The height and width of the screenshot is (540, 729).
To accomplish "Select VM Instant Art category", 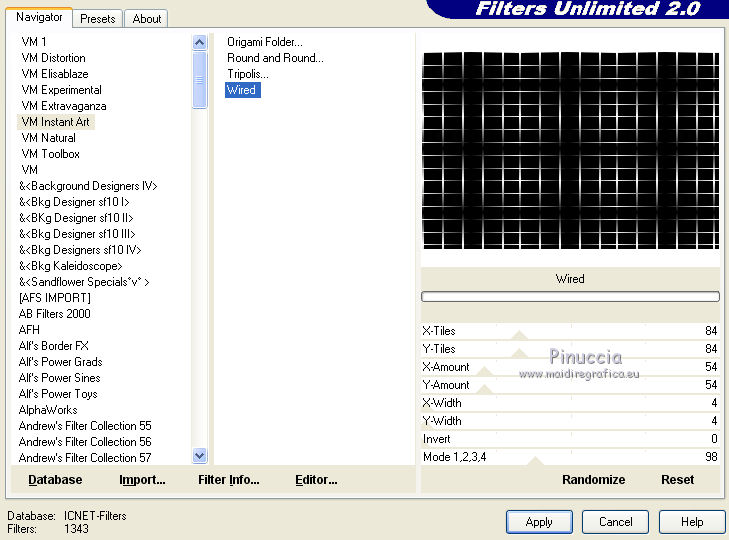I will [56, 122].
